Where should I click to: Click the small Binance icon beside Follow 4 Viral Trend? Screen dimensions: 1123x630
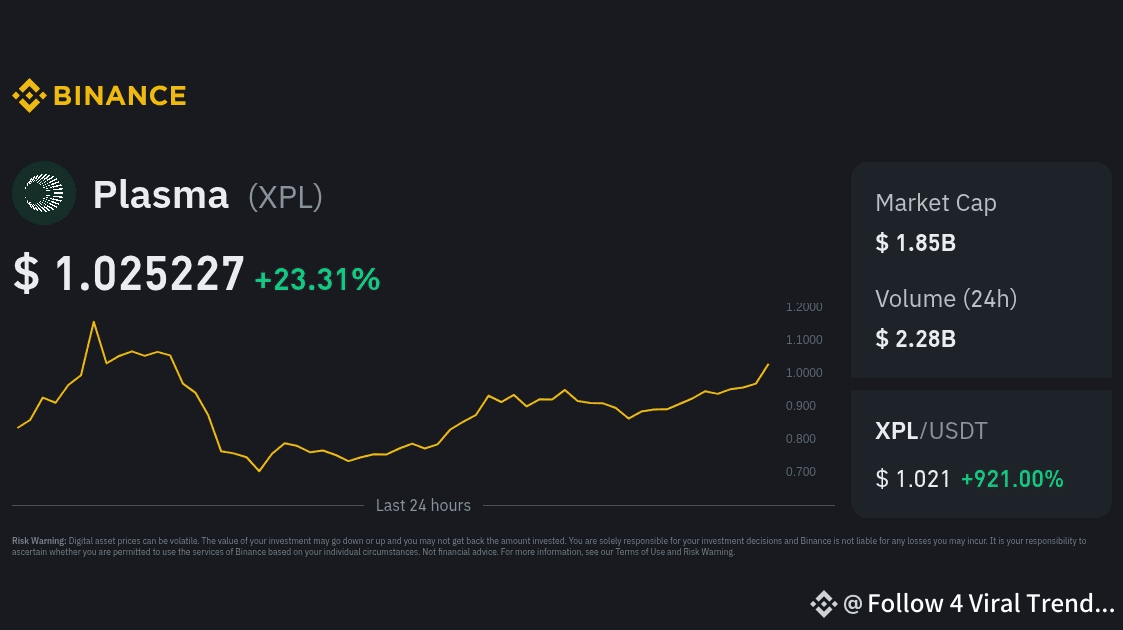pos(824,604)
